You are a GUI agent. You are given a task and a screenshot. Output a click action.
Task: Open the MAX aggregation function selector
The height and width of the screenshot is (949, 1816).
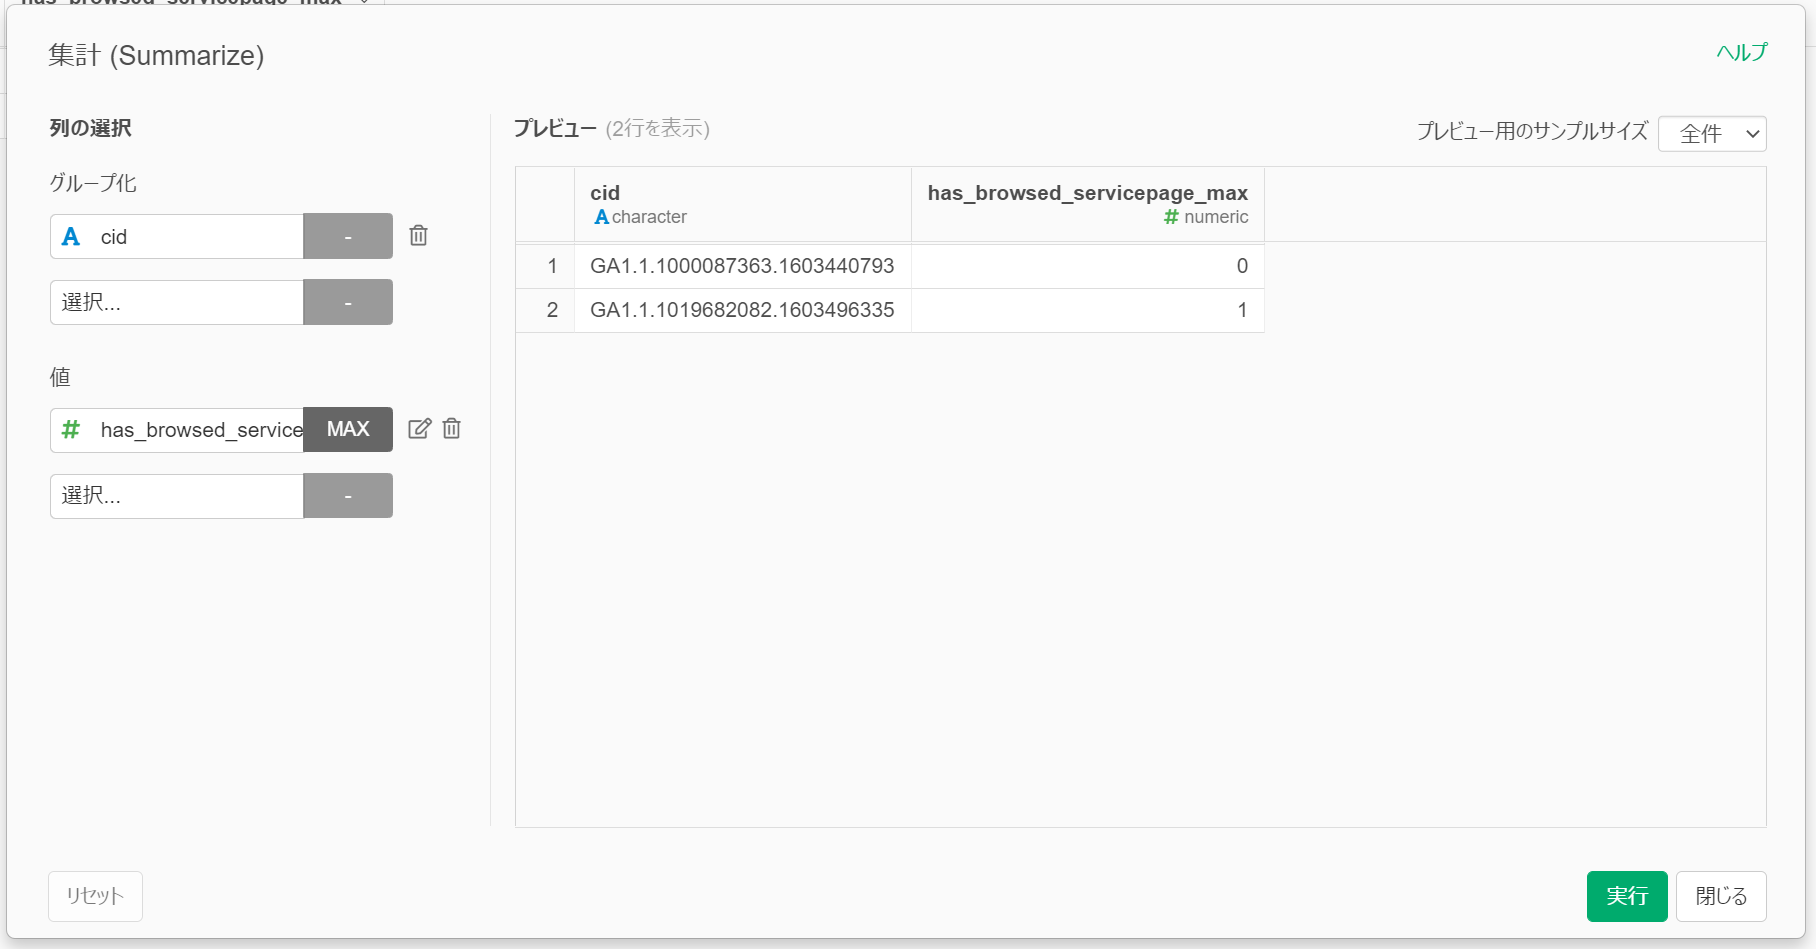348,430
